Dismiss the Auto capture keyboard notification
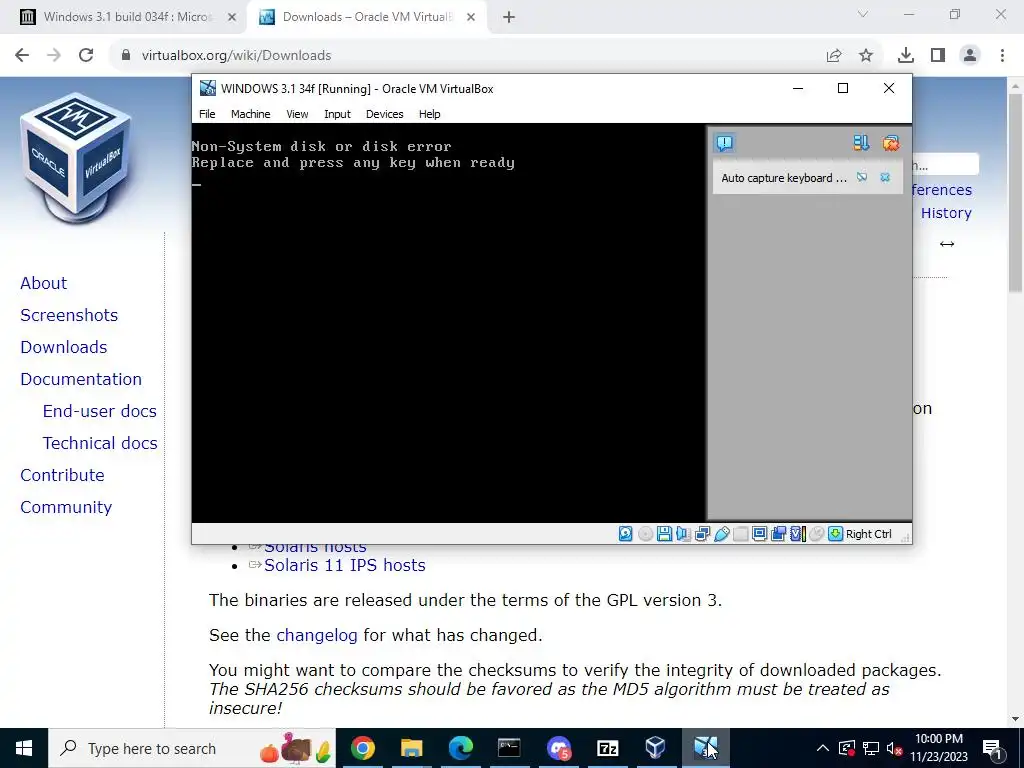 click(885, 177)
